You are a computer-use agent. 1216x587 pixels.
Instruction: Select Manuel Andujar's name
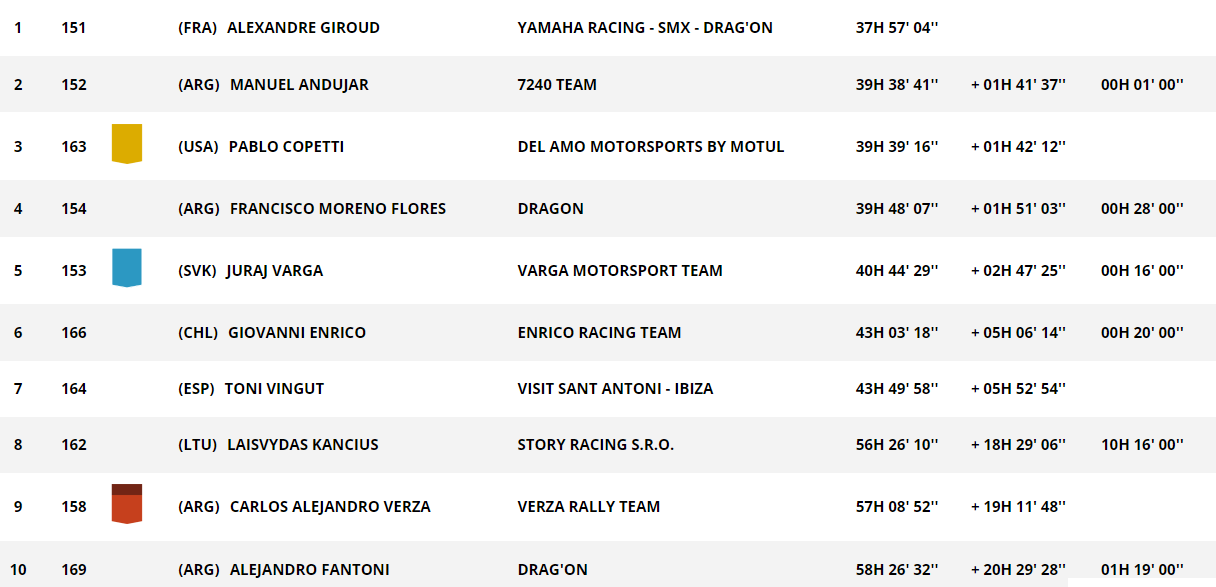(299, 85)
